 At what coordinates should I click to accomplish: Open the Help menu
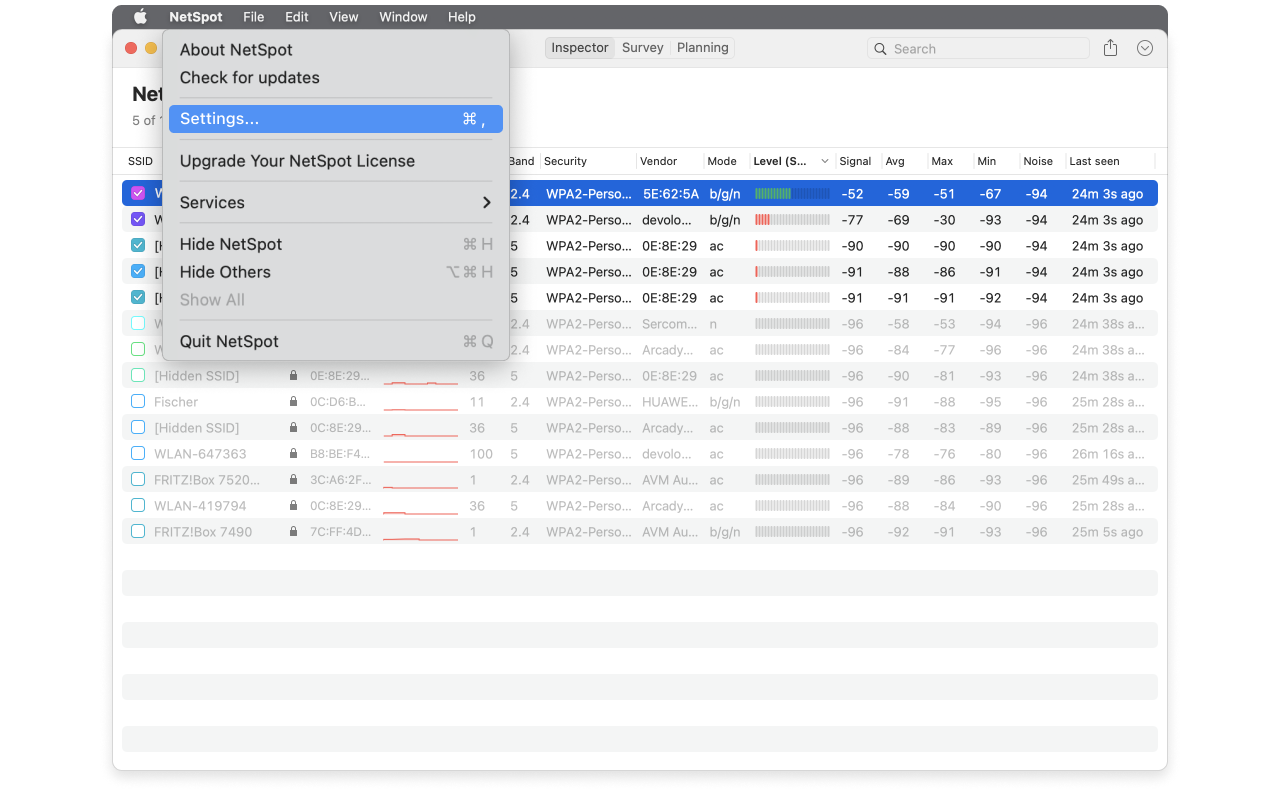[x=462, y=17]
